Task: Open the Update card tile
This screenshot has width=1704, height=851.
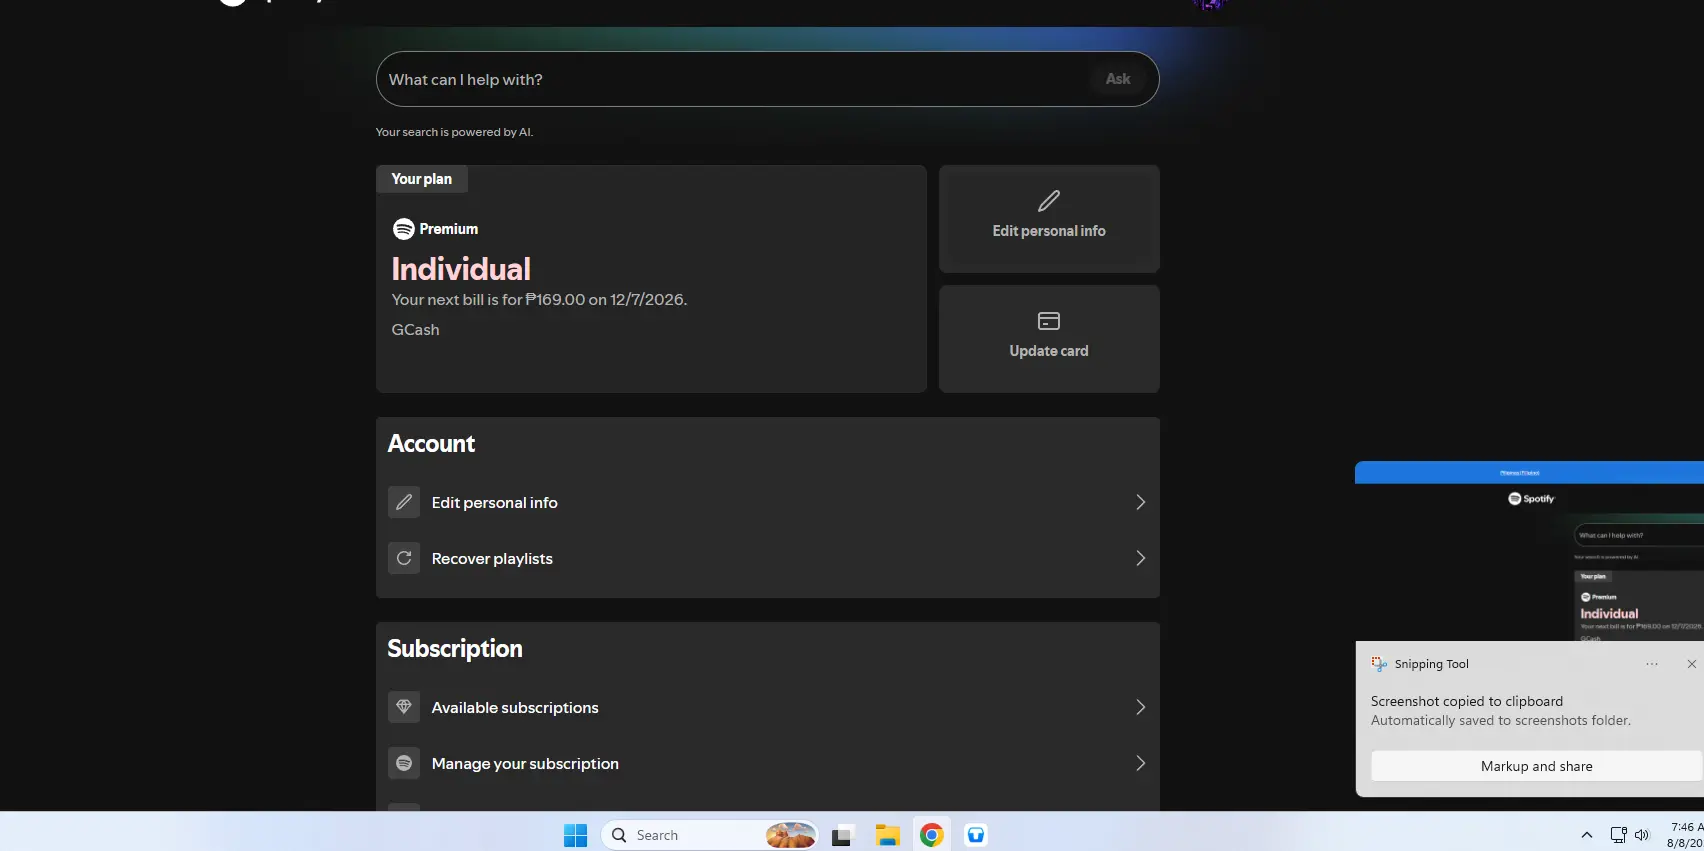Action: point(1049,339)
